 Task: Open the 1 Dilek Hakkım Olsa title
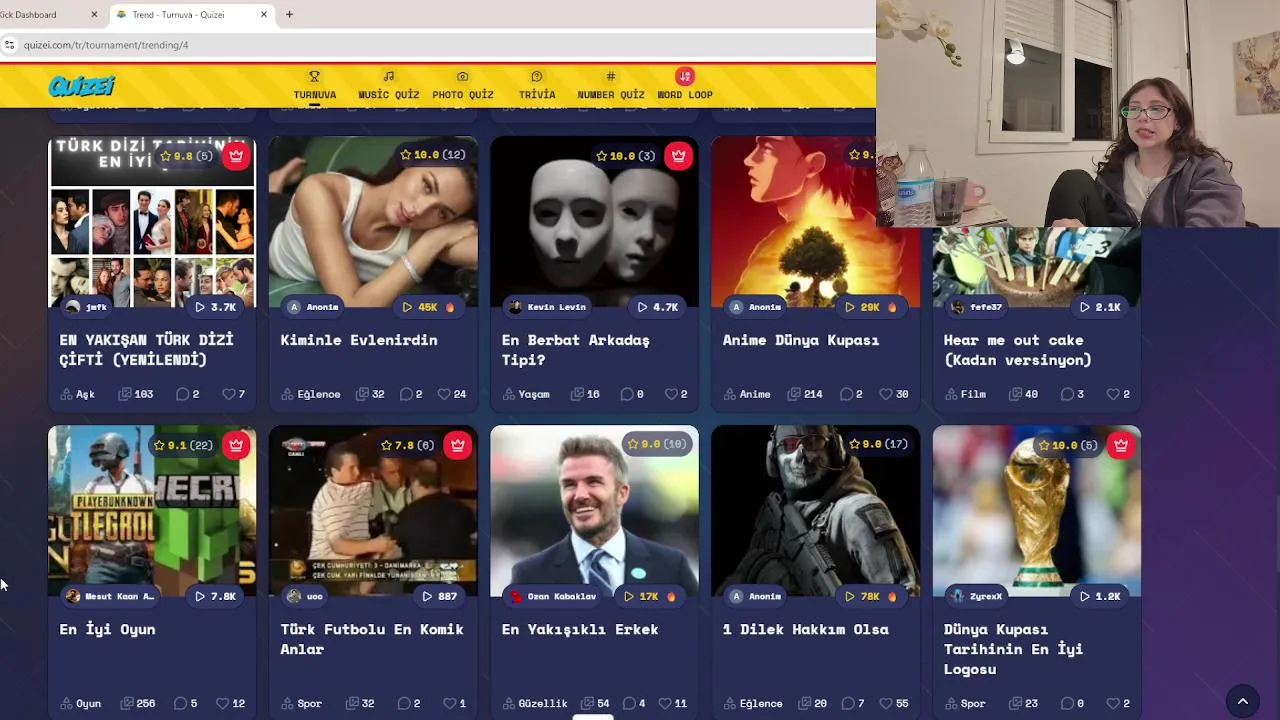806,629
